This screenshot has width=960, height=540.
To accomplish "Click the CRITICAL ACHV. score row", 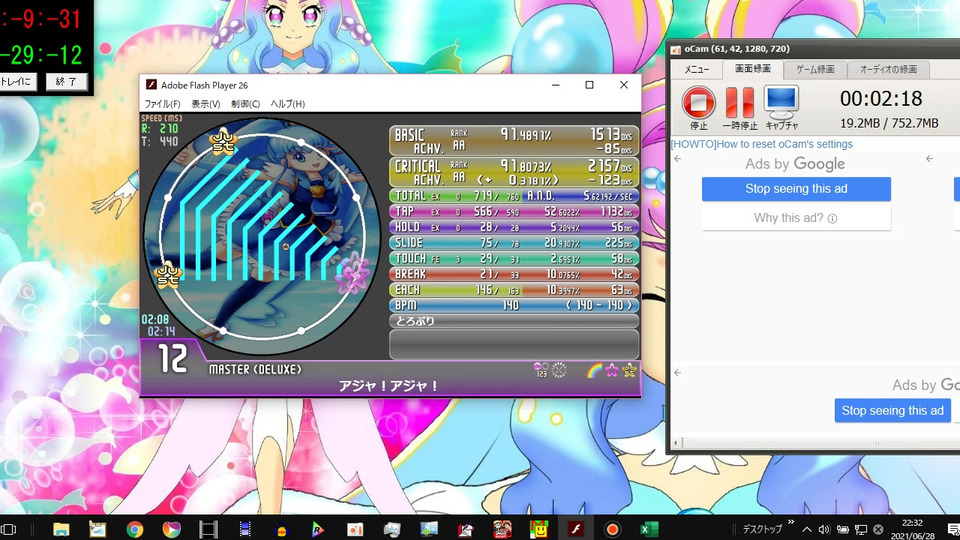I will click(514, 173).
